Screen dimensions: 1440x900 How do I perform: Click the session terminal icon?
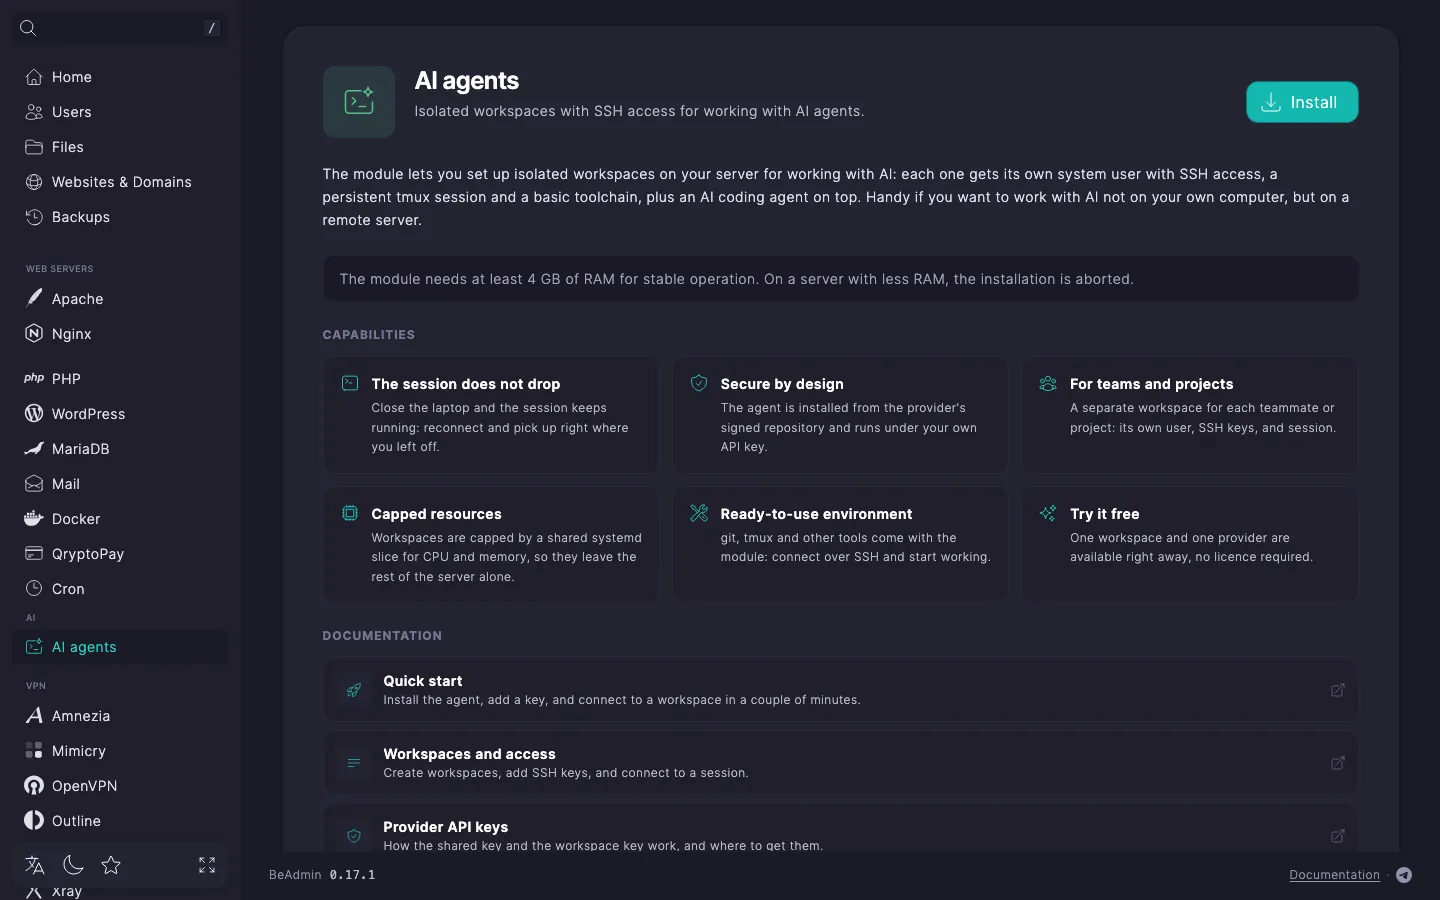[350, 383]
